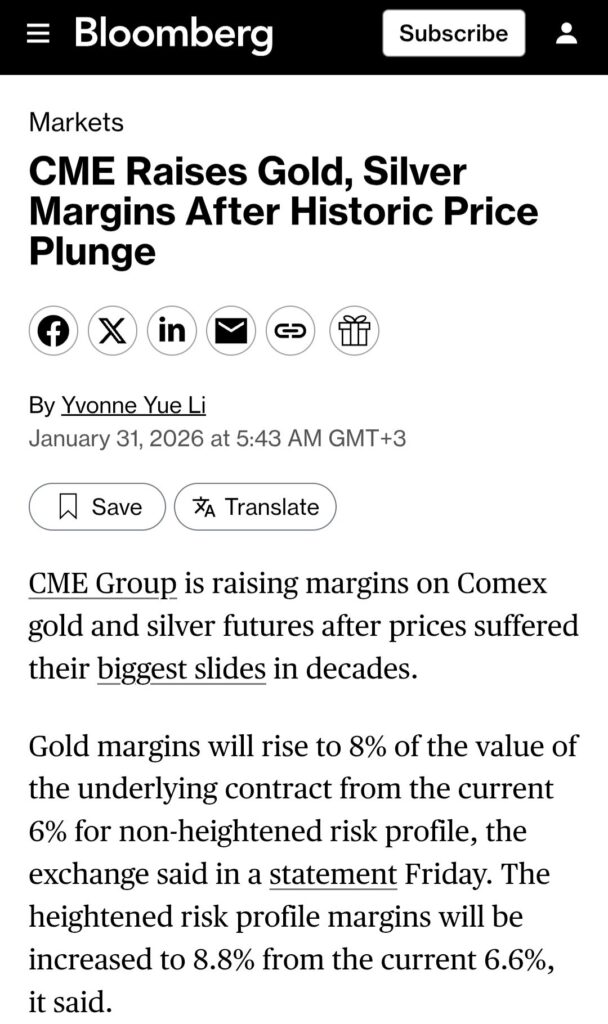This screenshot has height=1024, width=608.
Task: Follow the CME Group link
Action: (x=103, y=584)
